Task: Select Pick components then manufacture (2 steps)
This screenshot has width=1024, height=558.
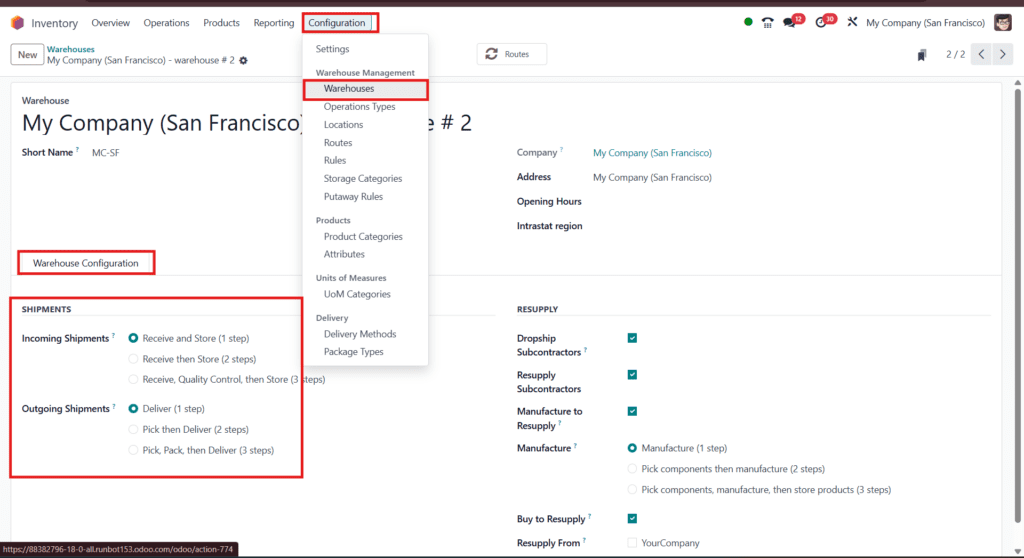Action: coord(632,468)
